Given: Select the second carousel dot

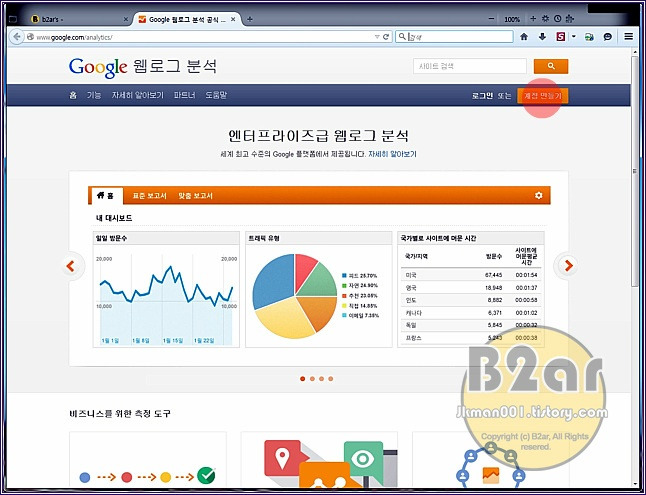Looking at the screenshot, I should point(312,379).
